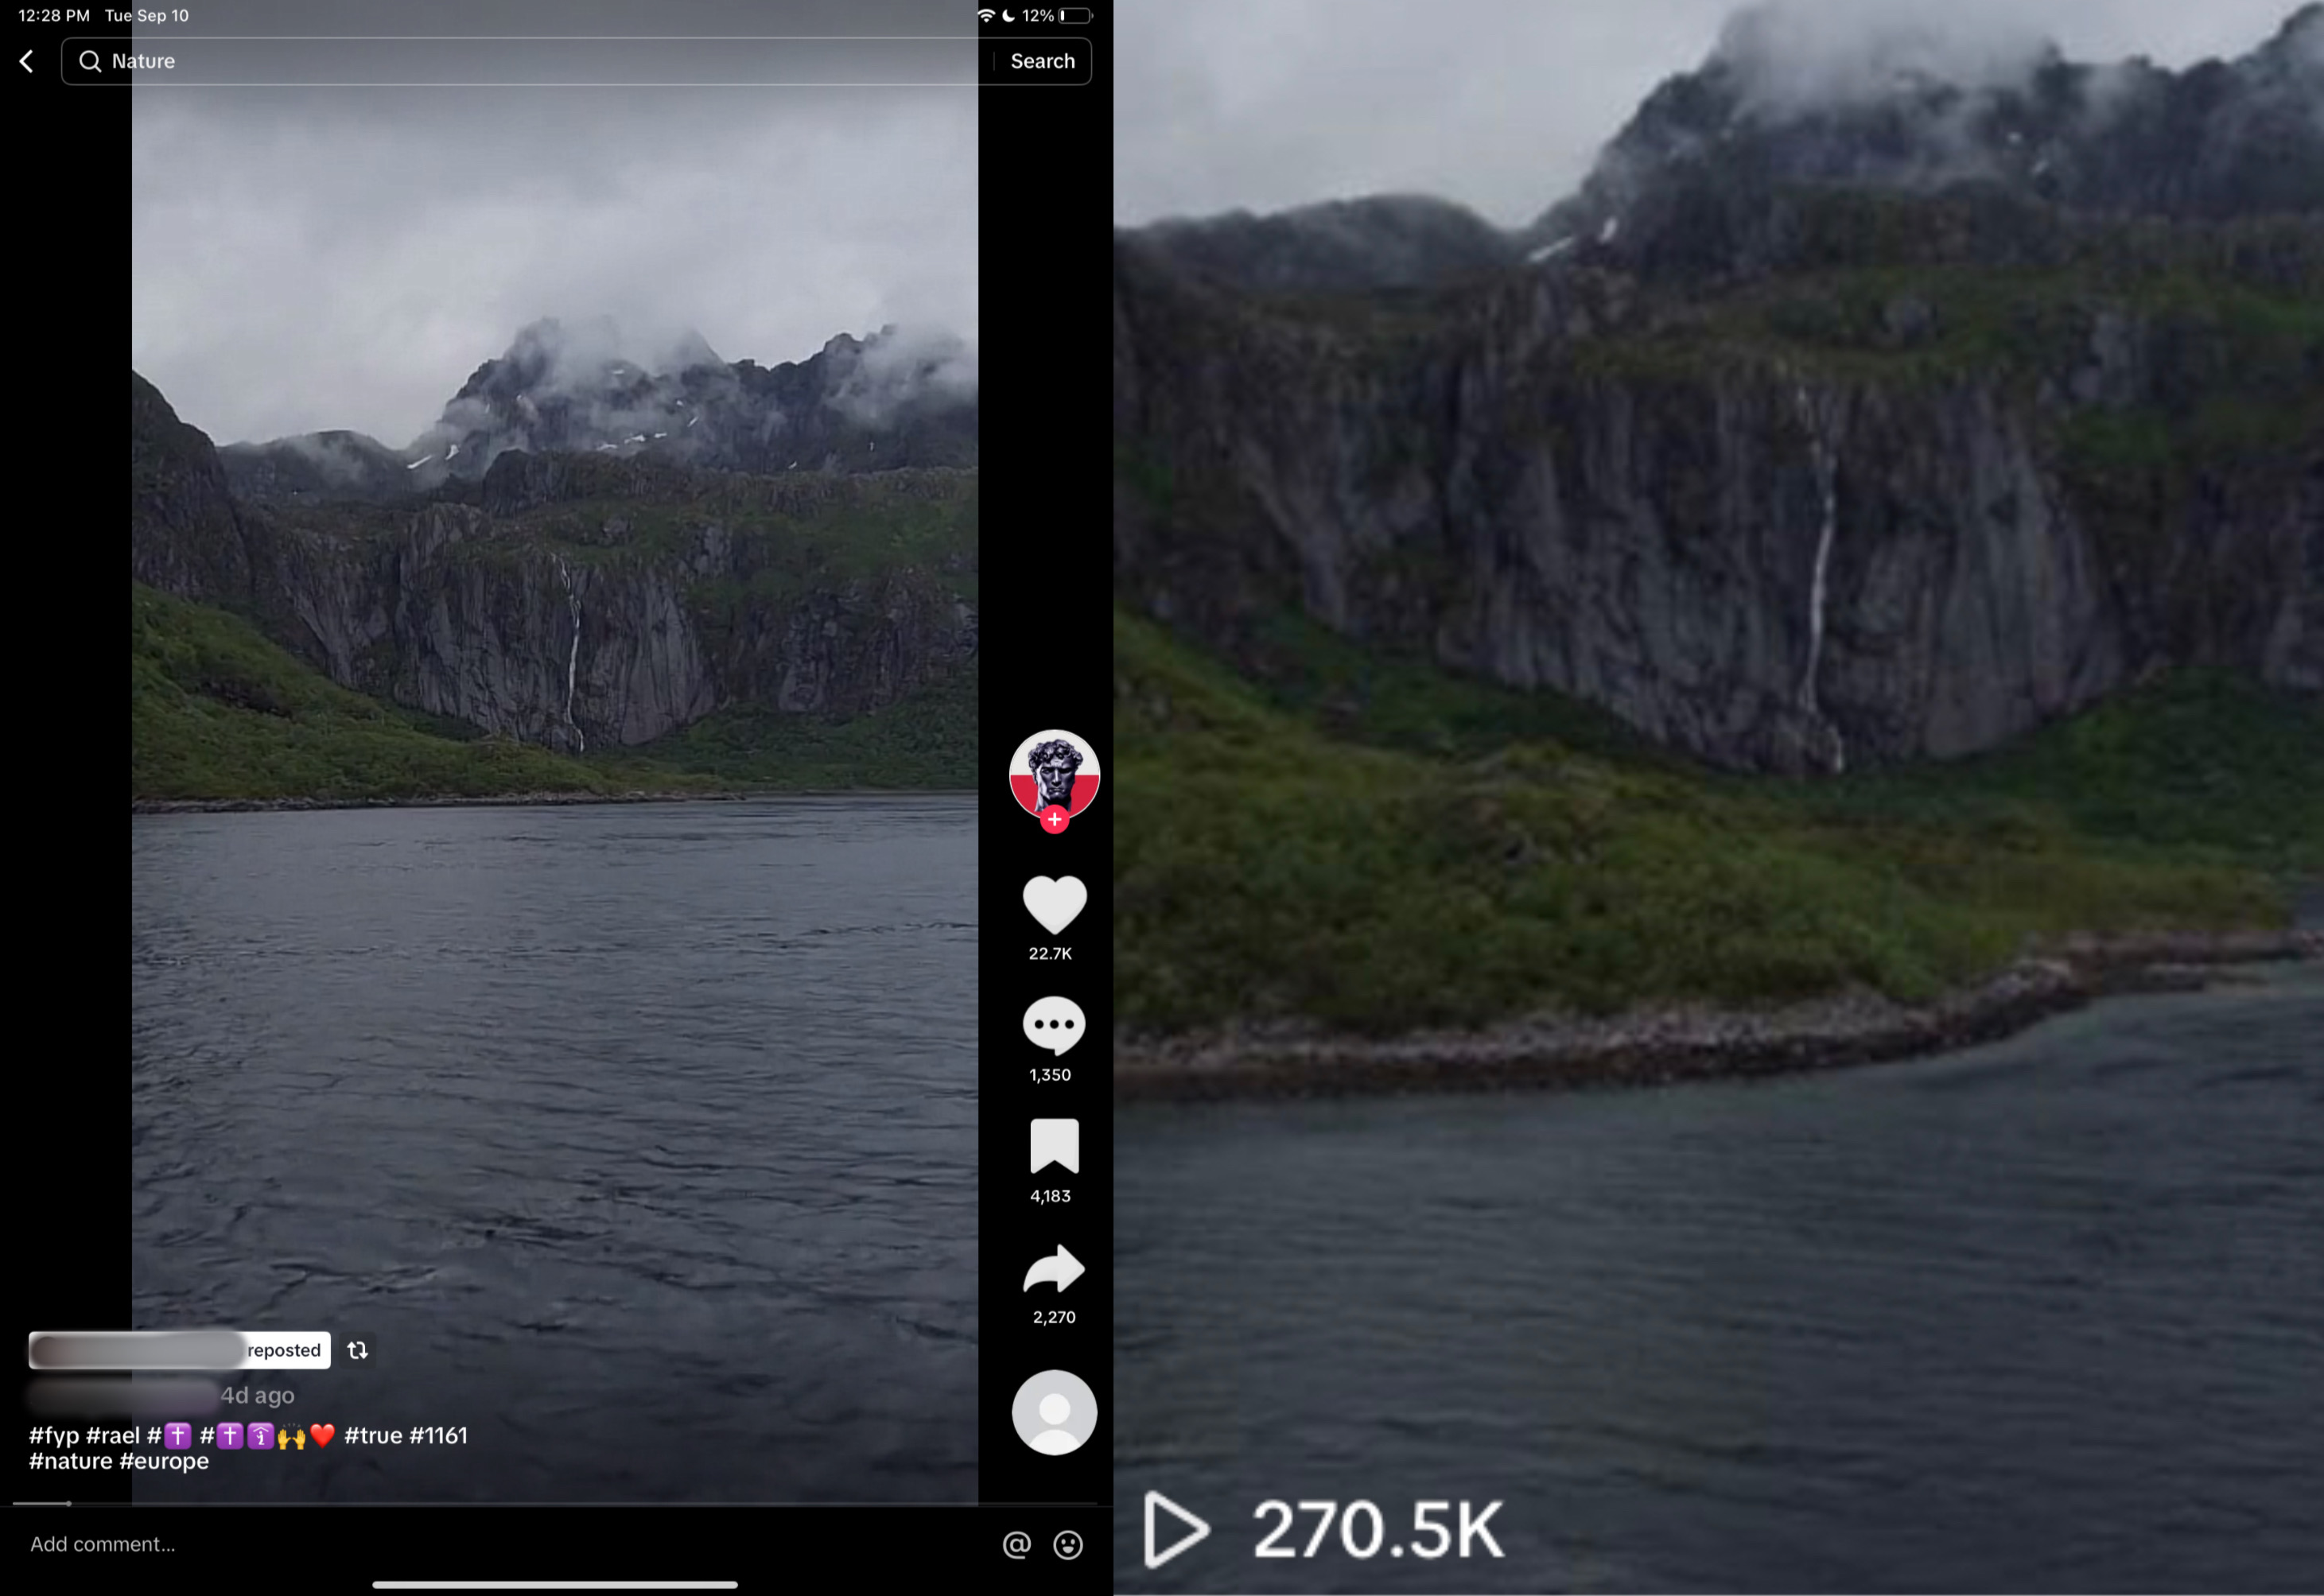This screenshot has width=2324, height=1596.
Task: Go back using the back chevron
Action: pyautogui.click(x=26, y=61)
